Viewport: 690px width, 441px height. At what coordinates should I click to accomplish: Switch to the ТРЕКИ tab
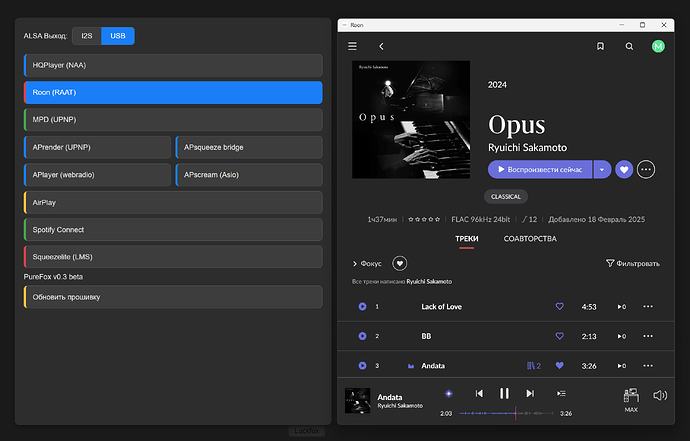(x=466, y=239)
